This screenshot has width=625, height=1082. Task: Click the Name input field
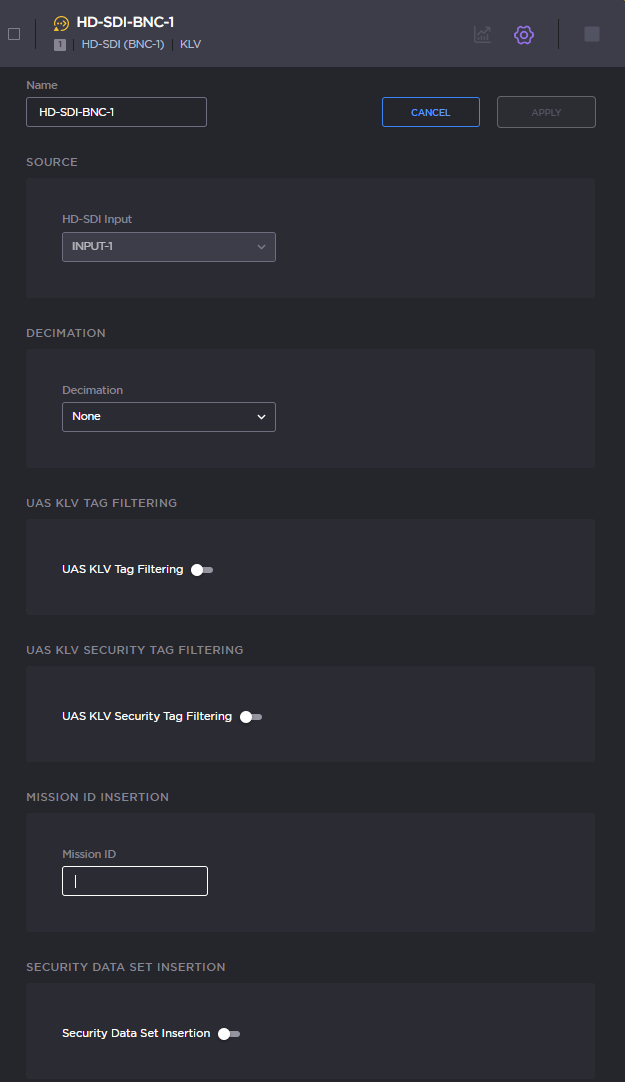pyautogui.click(x=116, y=112)
